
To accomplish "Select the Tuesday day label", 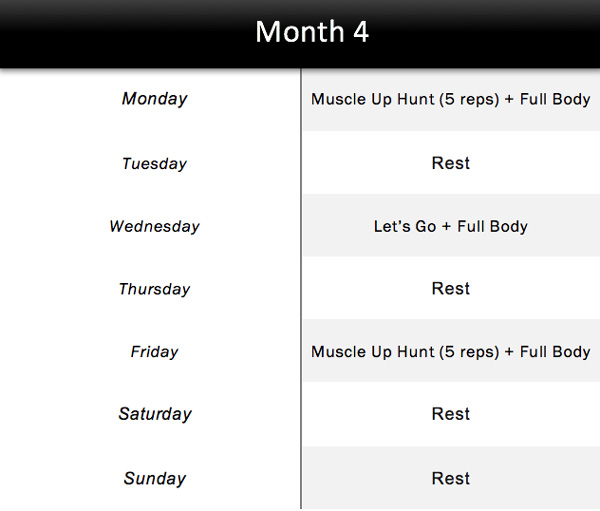I will click(154, 163).
